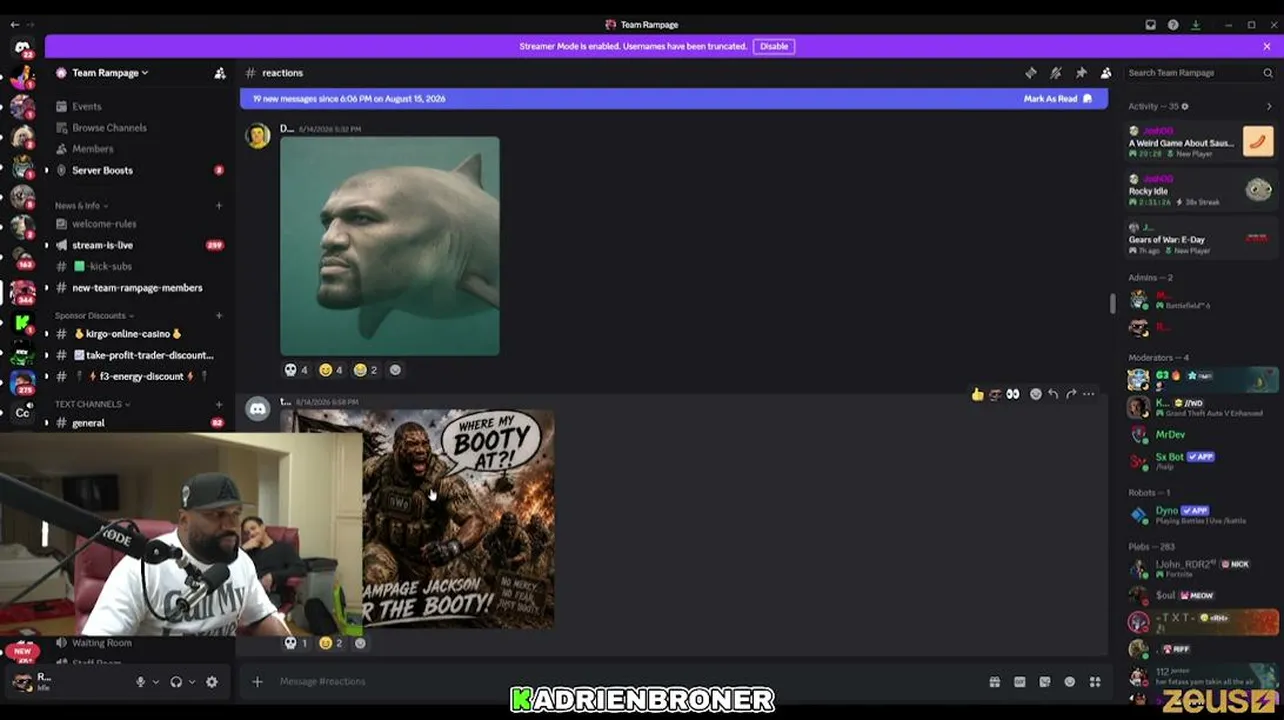Click the invite people icon beside Team Rampage
This screenshot has height=720, width=1284.
(x=220, y=73)
